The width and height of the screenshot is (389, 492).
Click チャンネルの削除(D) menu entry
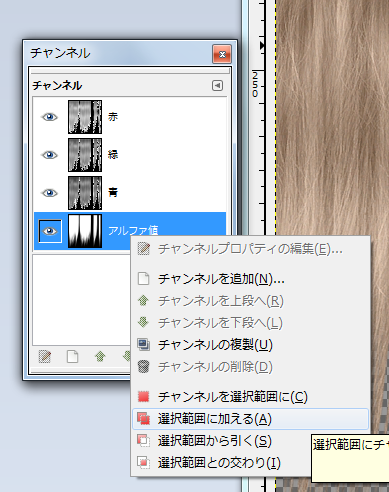tap(250, 367)
